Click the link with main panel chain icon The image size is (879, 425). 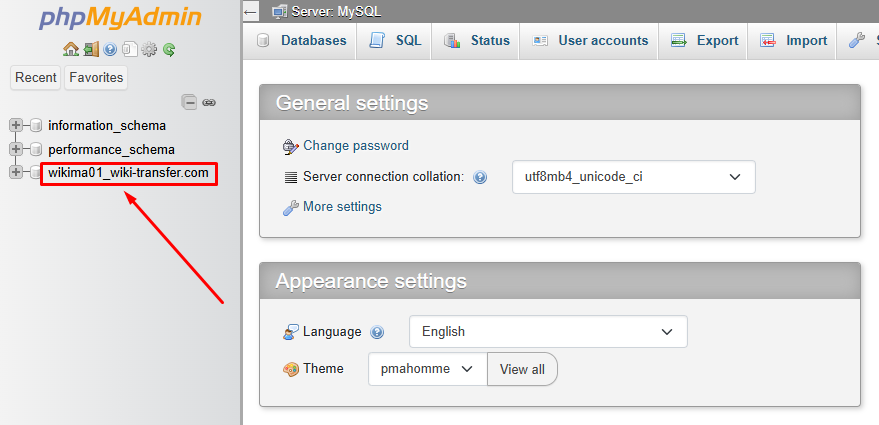(x=209, y=103)
